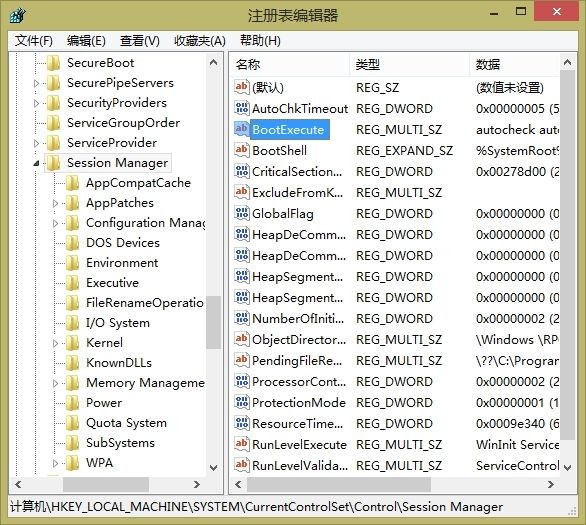Sort values by the 数据 column header
The width and height of the screenshot is (586, 525).
coord(515,65)
